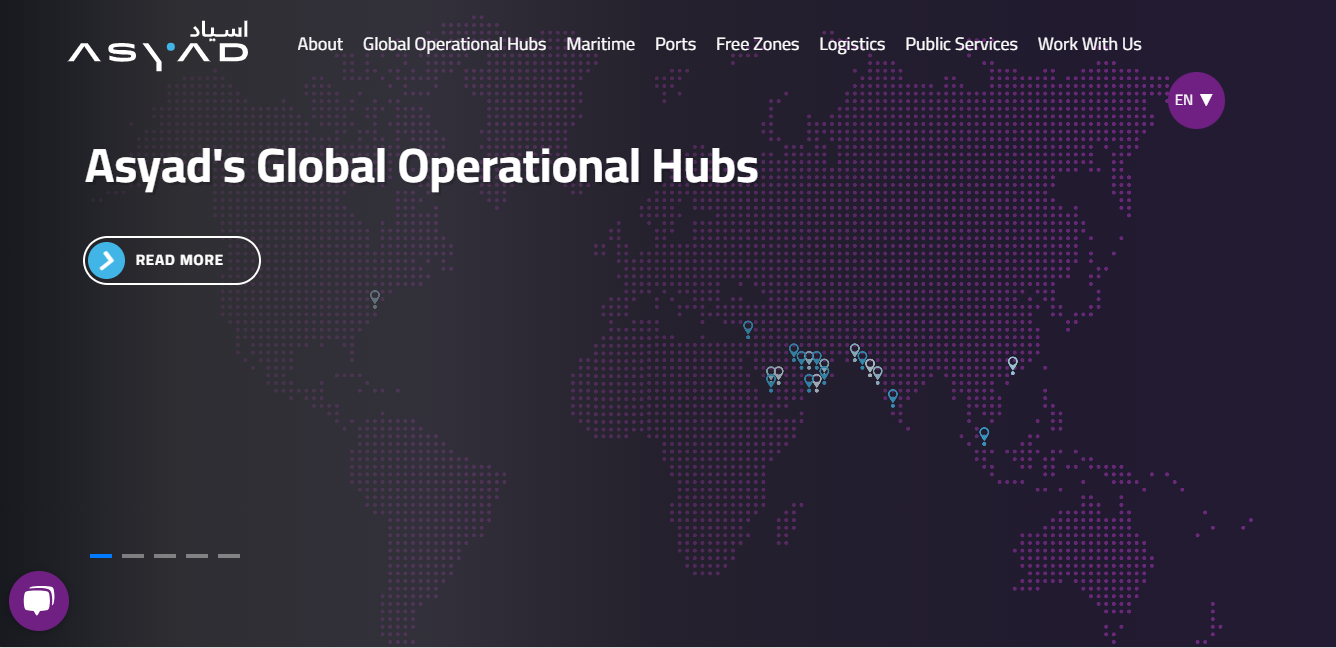This screenshot has height=648, width=1336.
Task: Switch to the third carousel slide indicator
Action: 165,556
